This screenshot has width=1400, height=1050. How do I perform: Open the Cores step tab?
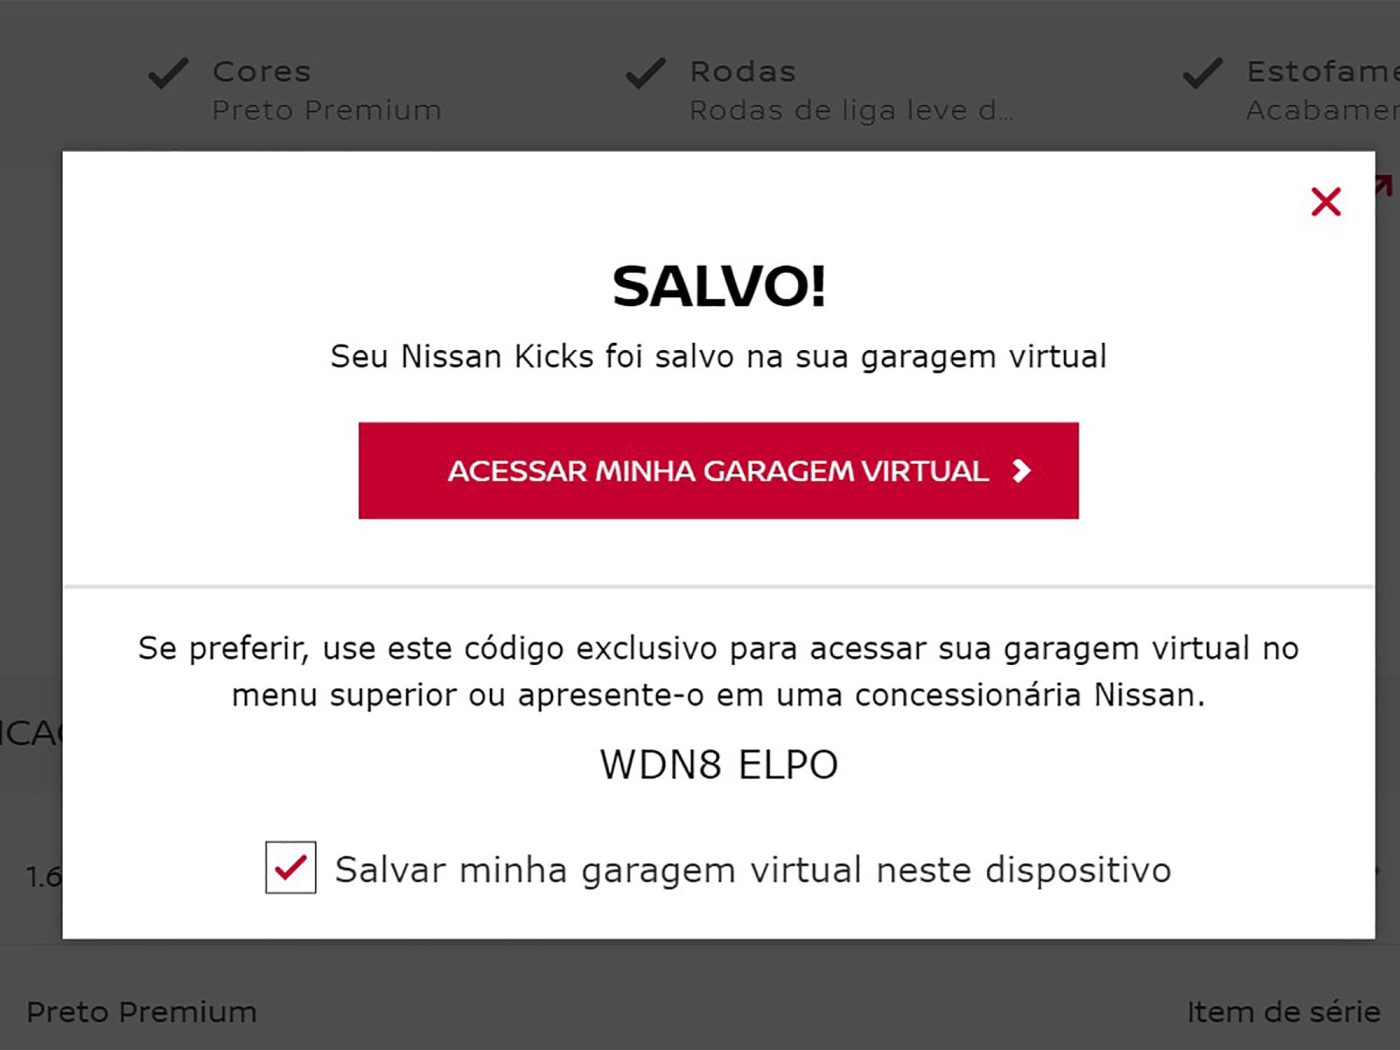click(262, 72)
